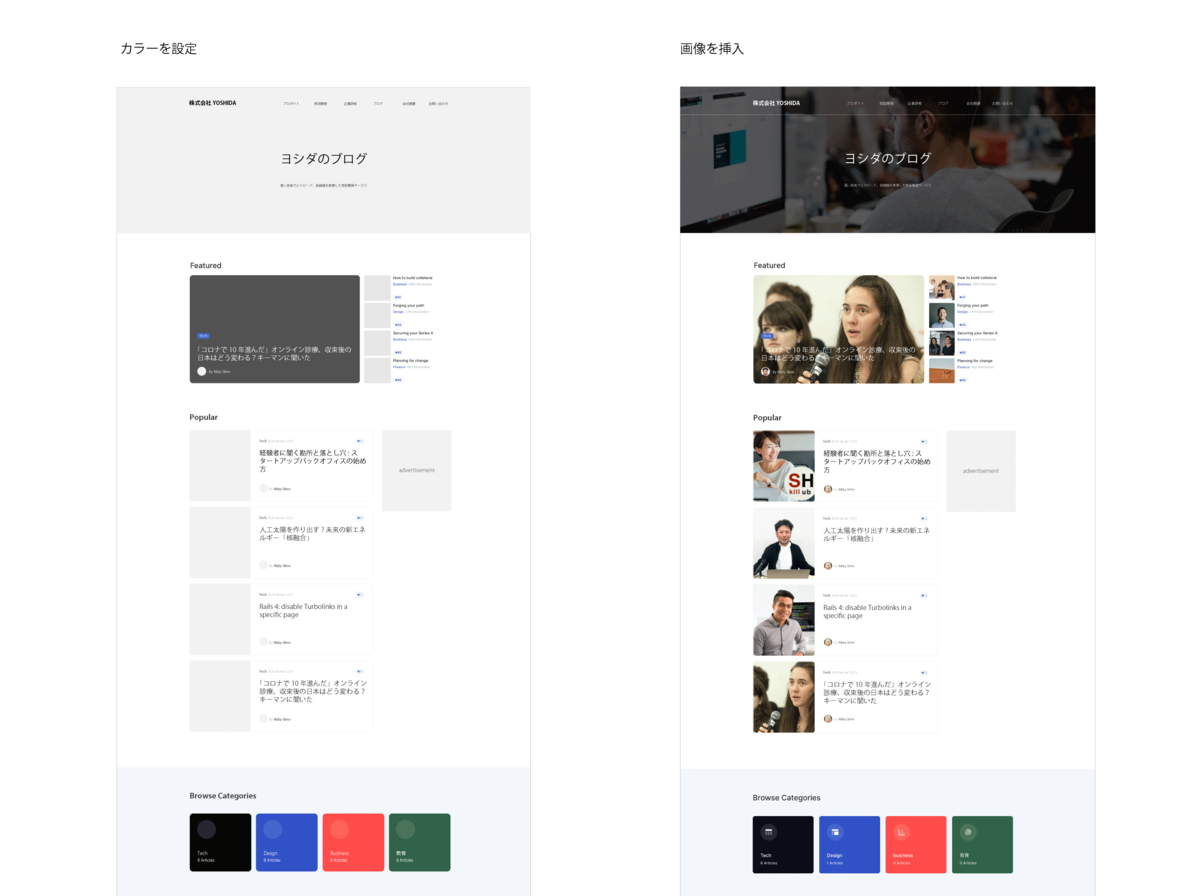The height and width of the screenshot is (896, 1200).
Task: Click placeholder circle on red Business card in the gray mockup
Action: point(339,829)
